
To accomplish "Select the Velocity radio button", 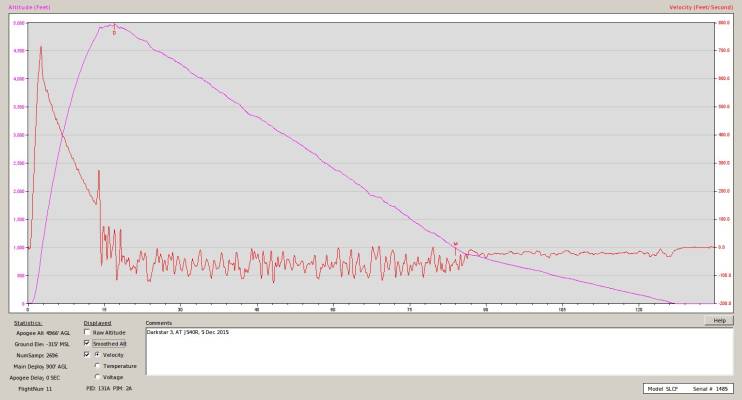I will [x=97, y=354].
